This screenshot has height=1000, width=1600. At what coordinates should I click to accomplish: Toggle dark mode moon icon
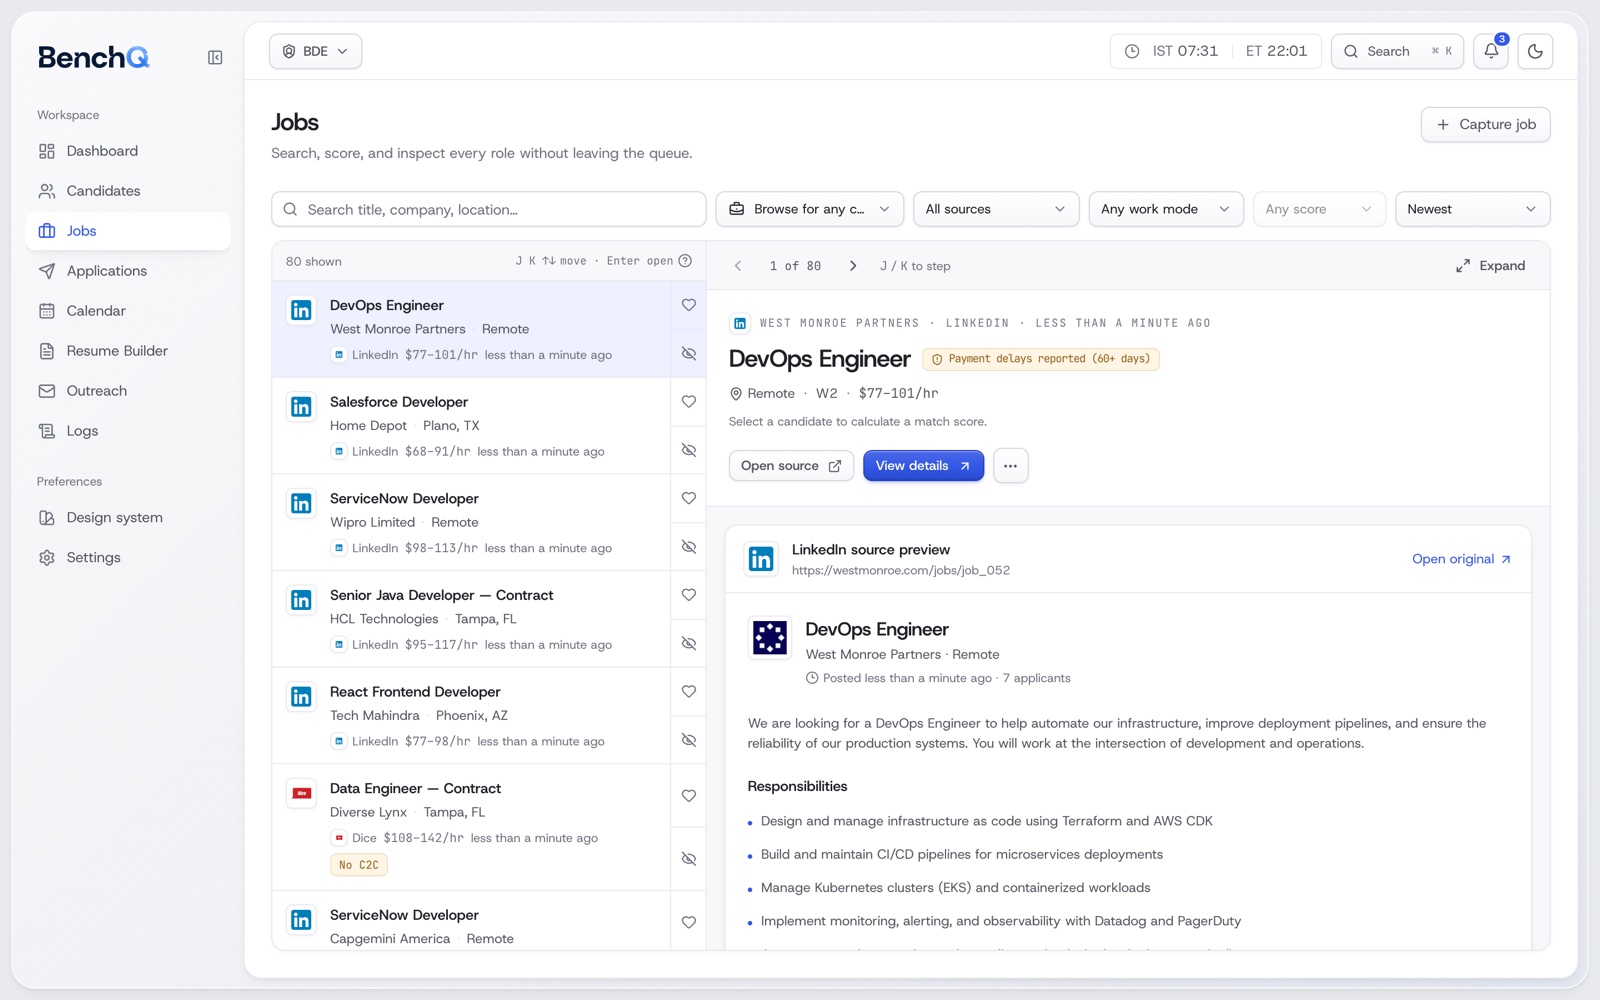pyautogui.click(x=1535, y=51)
